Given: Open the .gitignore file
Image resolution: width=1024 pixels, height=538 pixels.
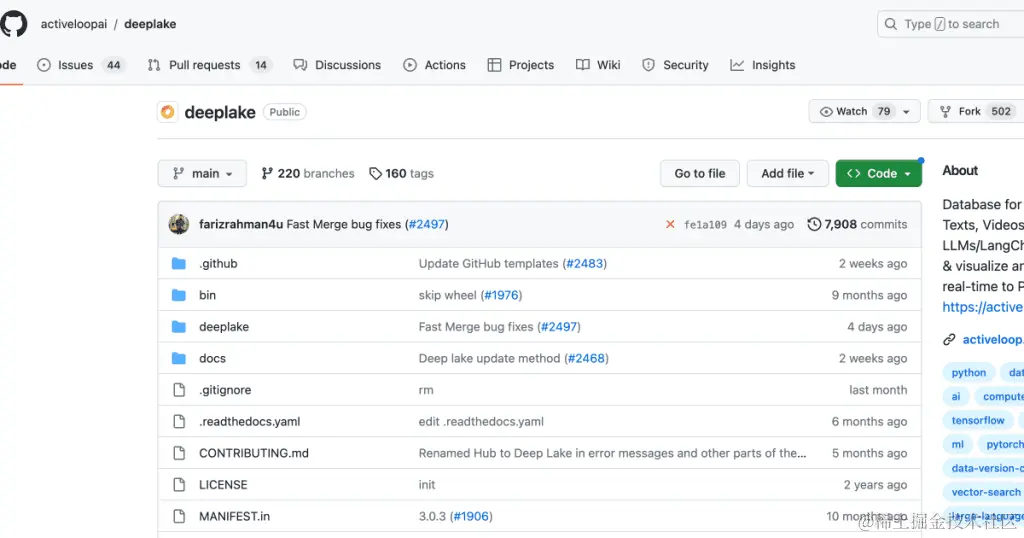Looking at the screenshot, I should click(225, 390).
